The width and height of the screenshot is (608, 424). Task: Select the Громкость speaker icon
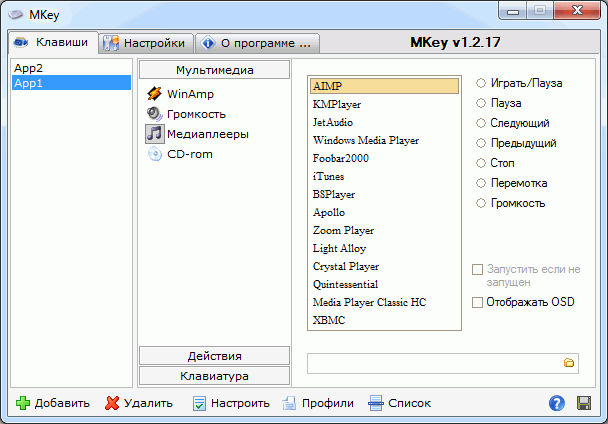click(154, 114)
